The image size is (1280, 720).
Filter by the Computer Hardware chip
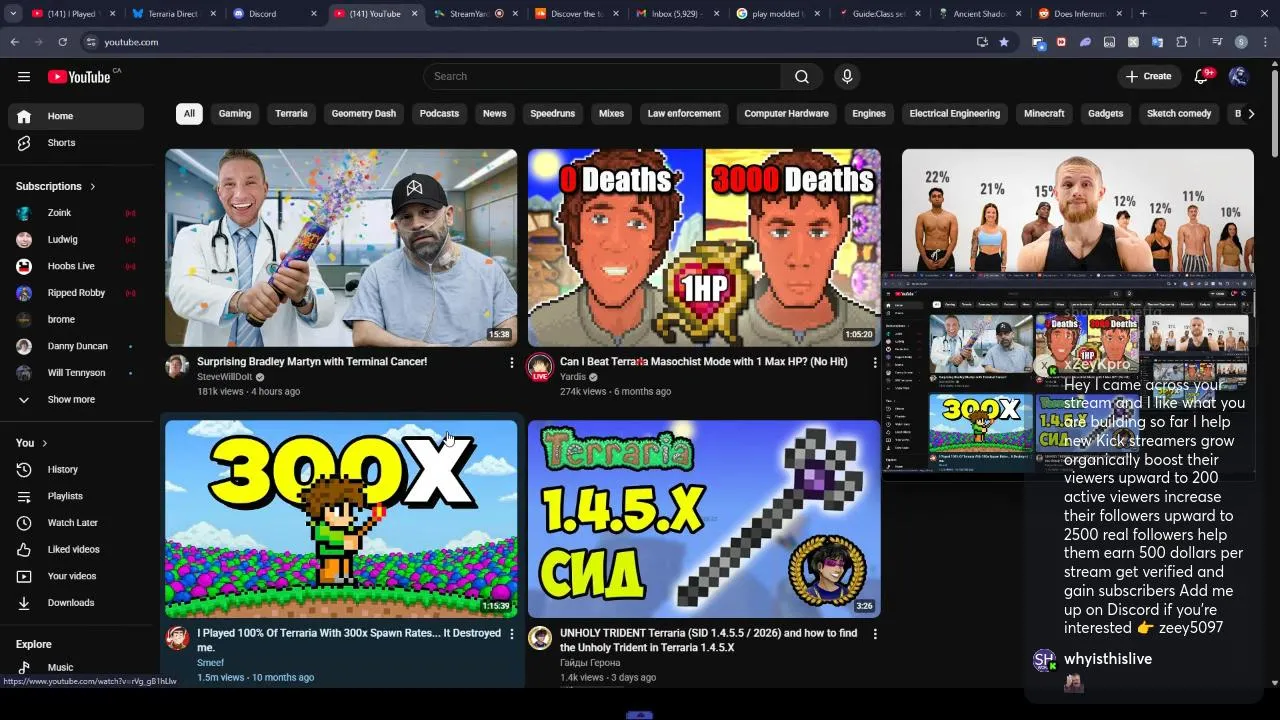[x=787, y=114]
